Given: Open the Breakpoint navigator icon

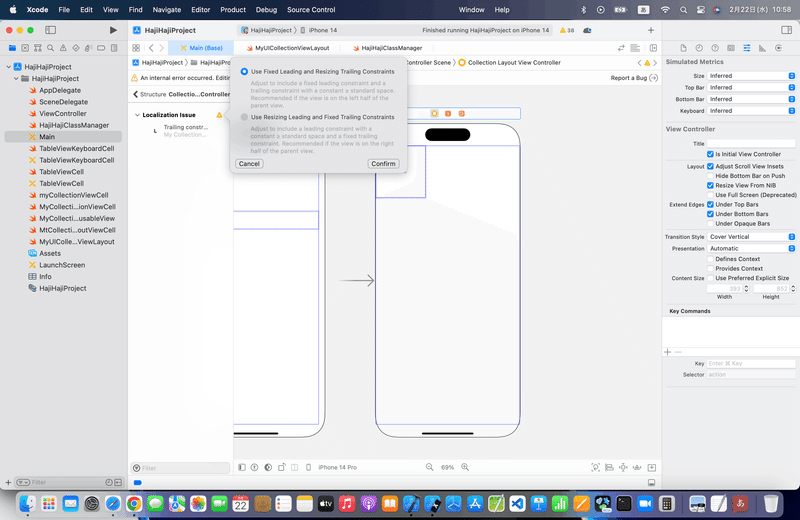Looking at the screenshot, I should (101, 48).
